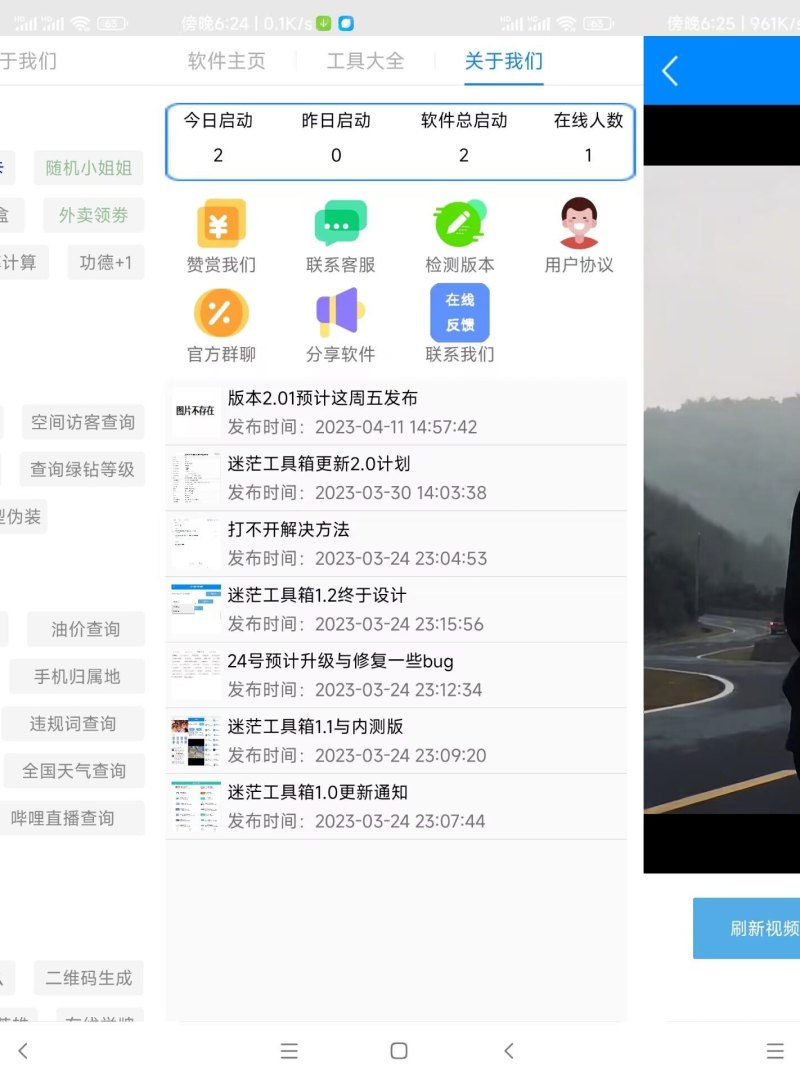Open the 油价查询 tool
Image resolution: width=800 pixels, height=1080 pixels.
coord(86,629)
